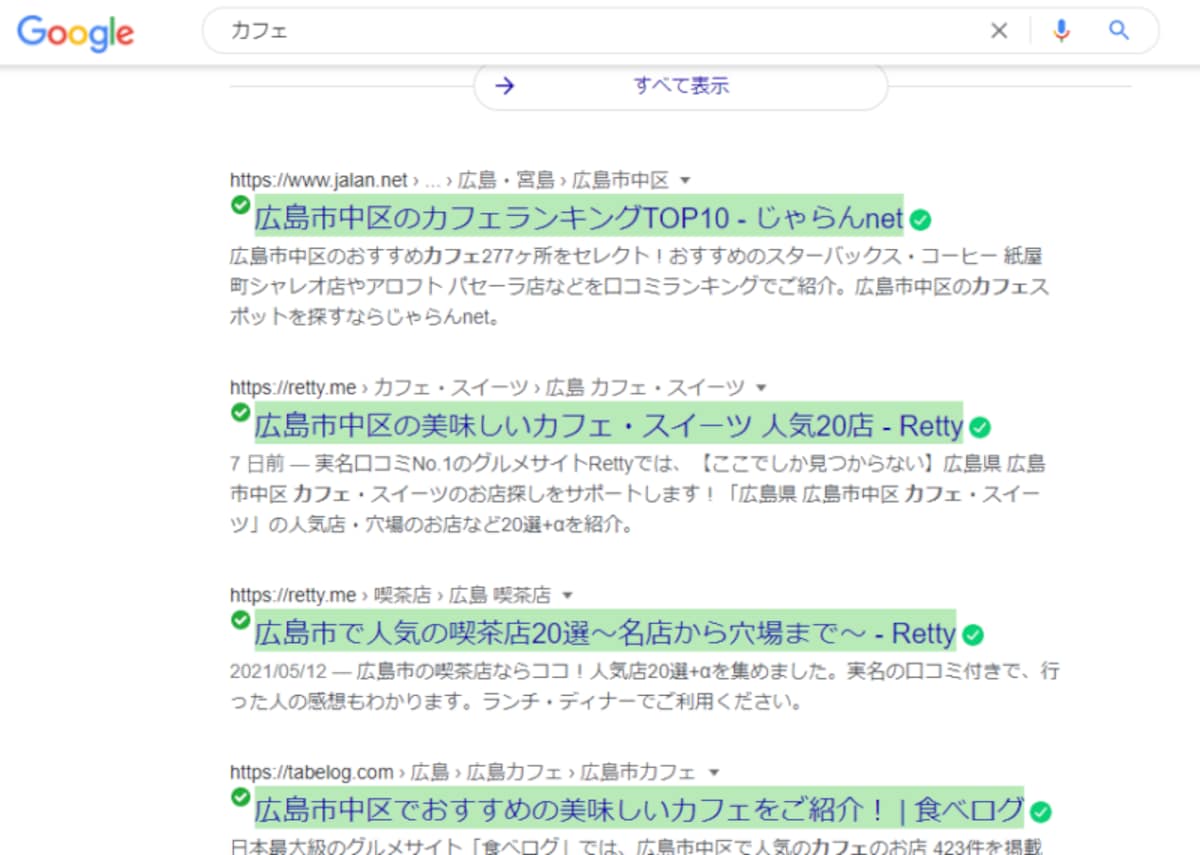1200x855 pixels.
Task: Open 広島市中区の美味しいカフェ・スイーツ 人気20店 - Retty result
Action: [x=608, y=426]
